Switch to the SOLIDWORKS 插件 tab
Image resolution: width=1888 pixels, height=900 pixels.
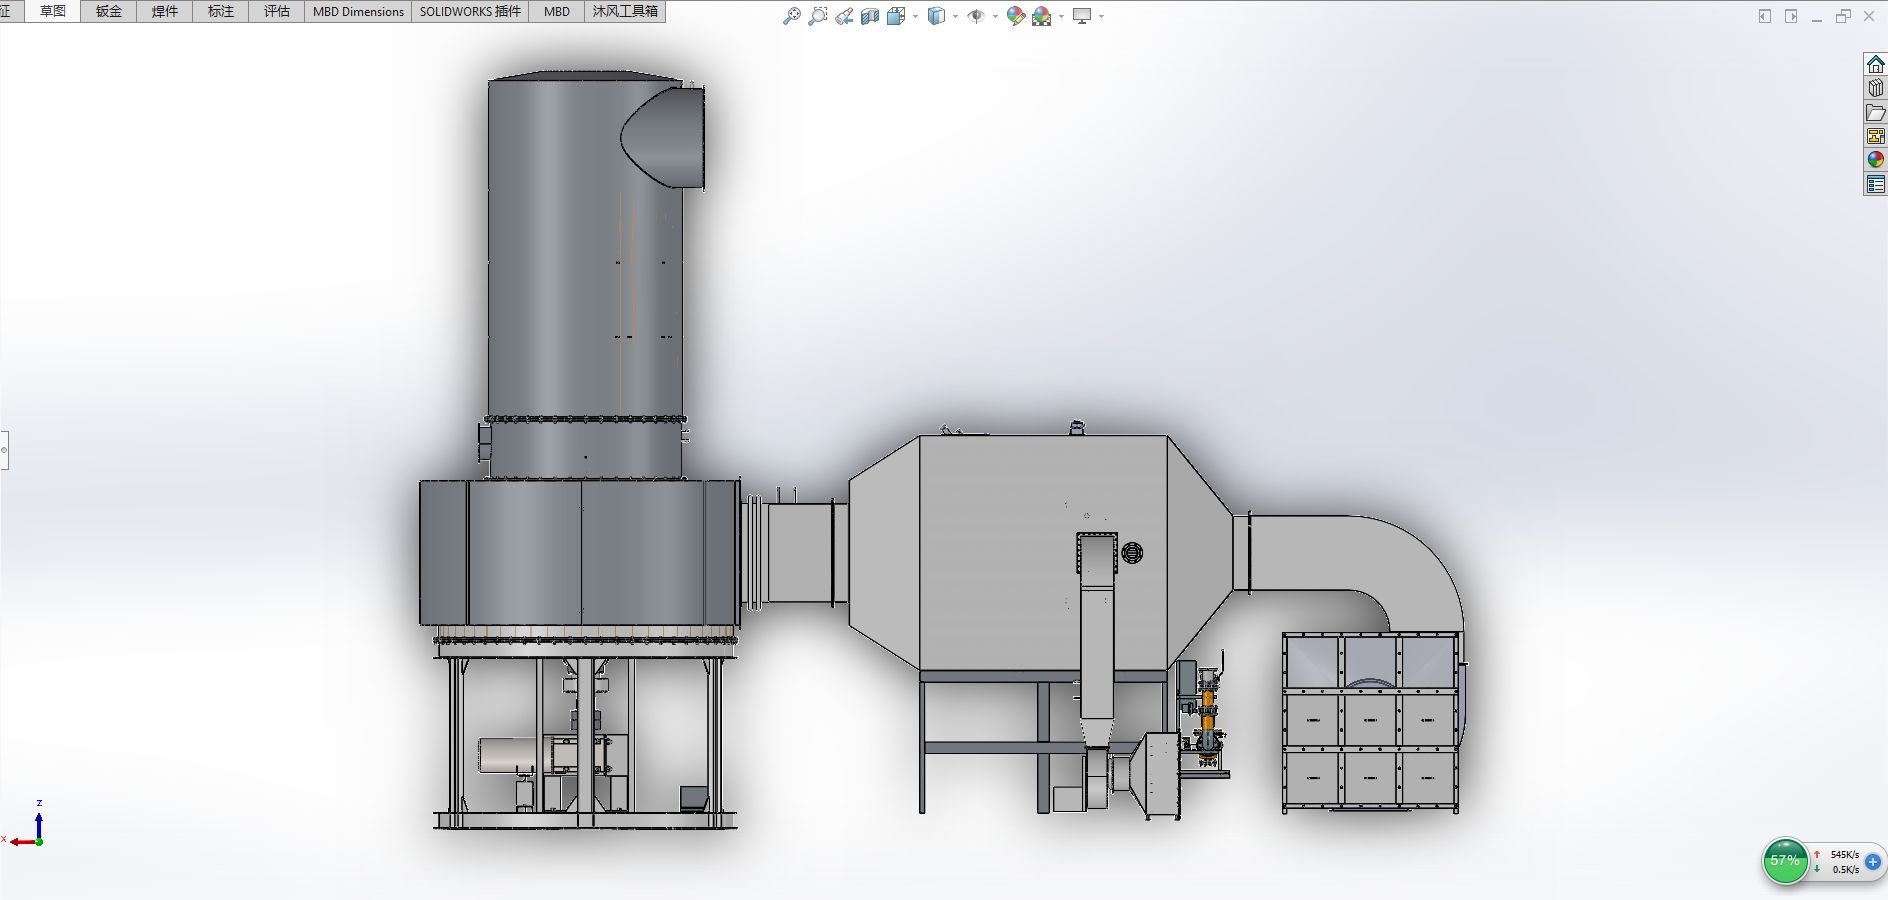pyautogui.click(x=470, y=12)
